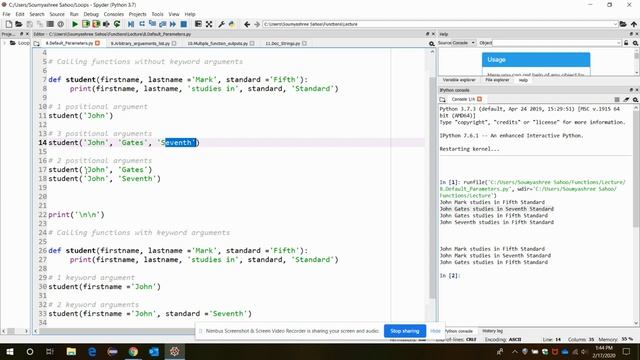Viewport: 640px width, 360px height.
Task: Click the editor pane options icon
Action: coord(431,43)
